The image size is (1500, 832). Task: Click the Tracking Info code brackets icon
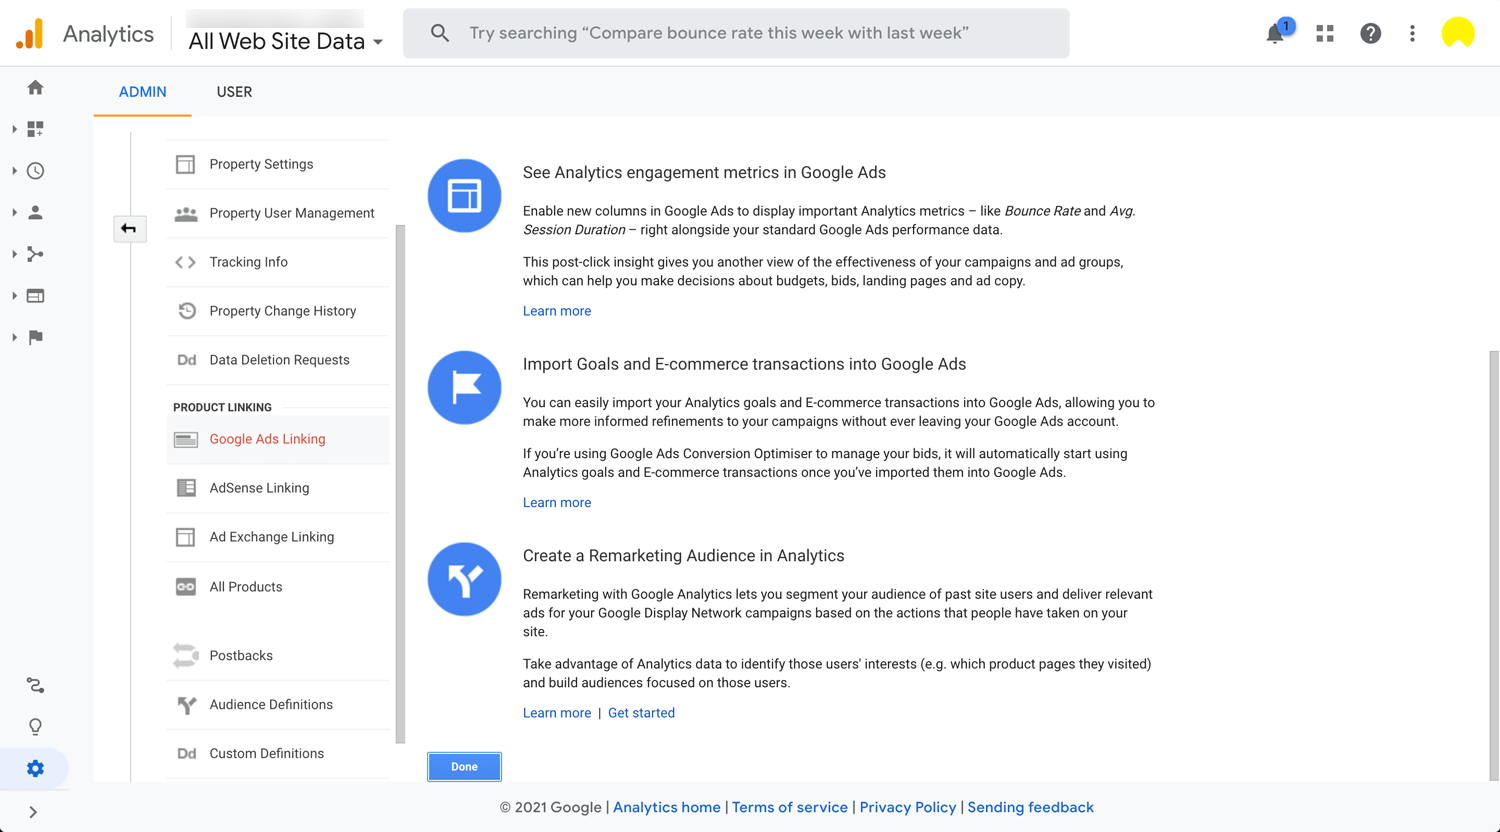(186, 262)
